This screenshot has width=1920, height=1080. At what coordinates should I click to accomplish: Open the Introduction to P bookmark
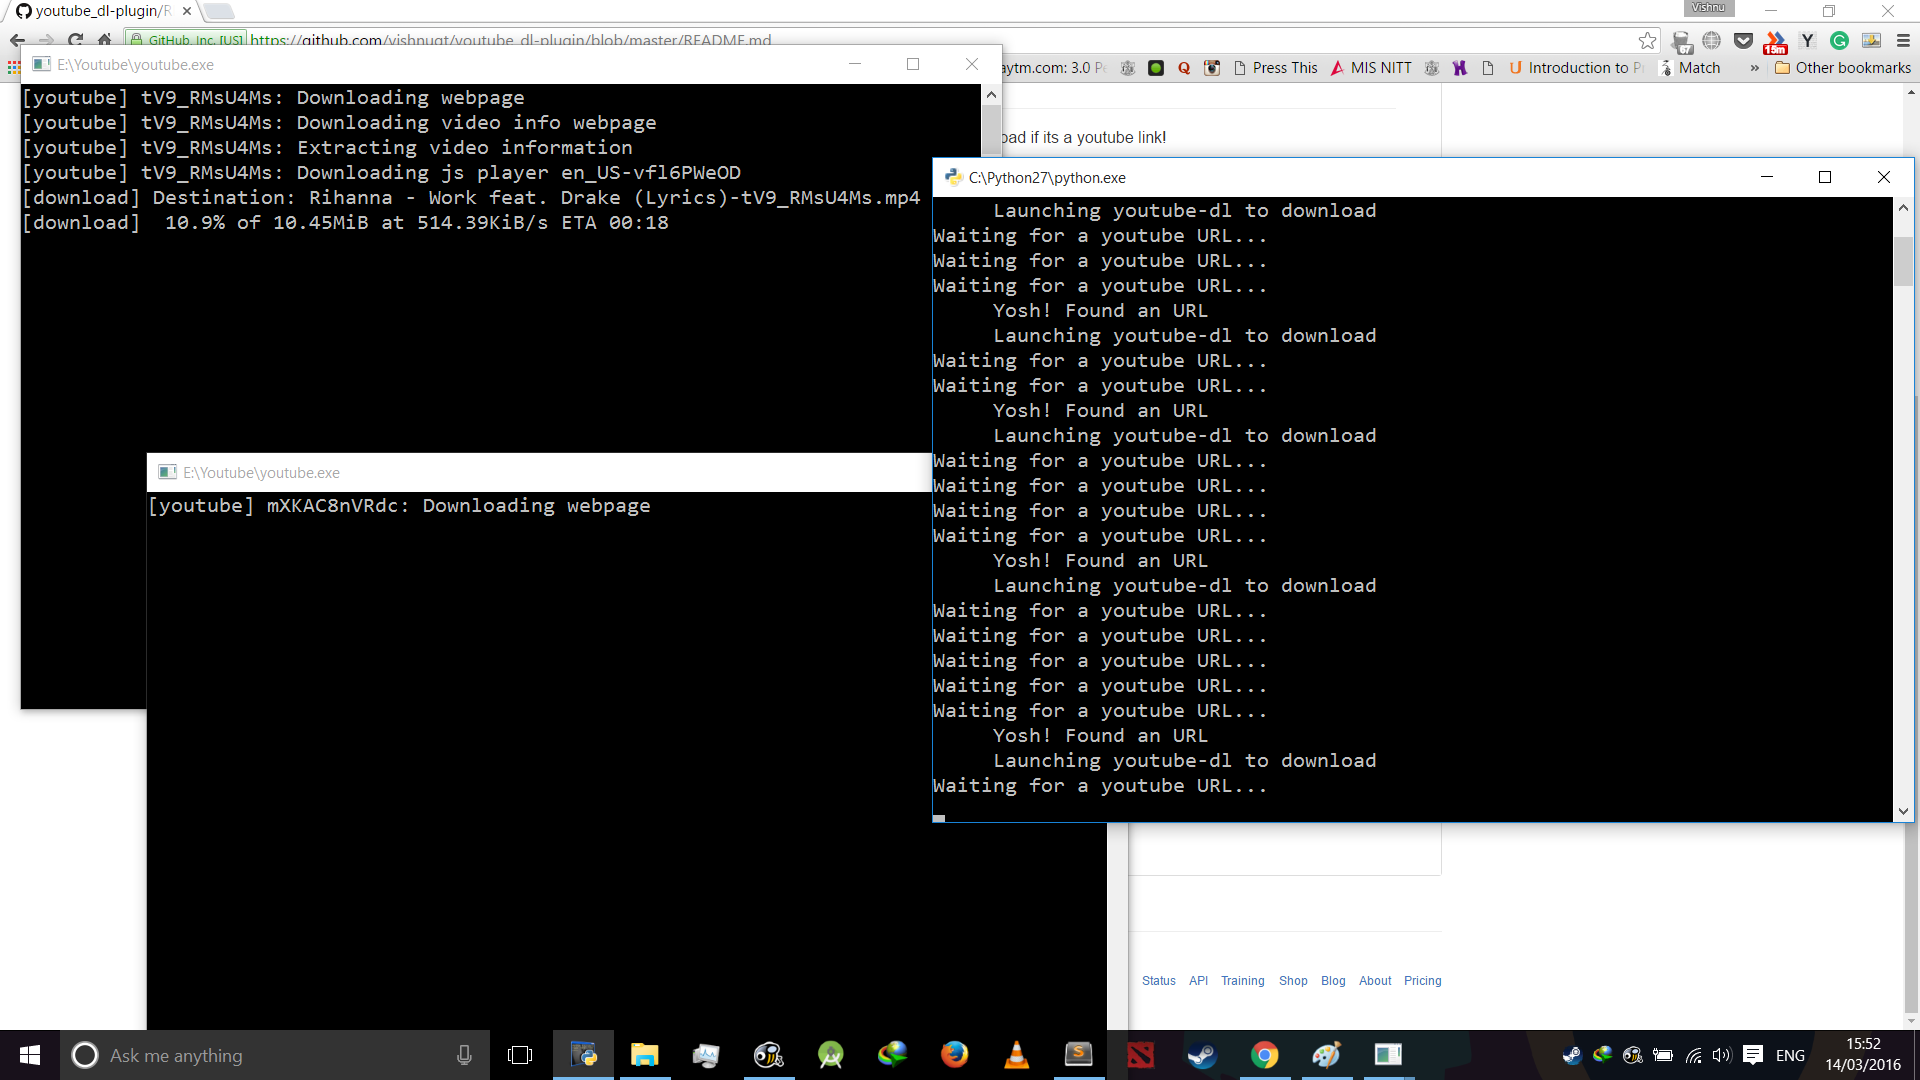[x=1576, y=68]
